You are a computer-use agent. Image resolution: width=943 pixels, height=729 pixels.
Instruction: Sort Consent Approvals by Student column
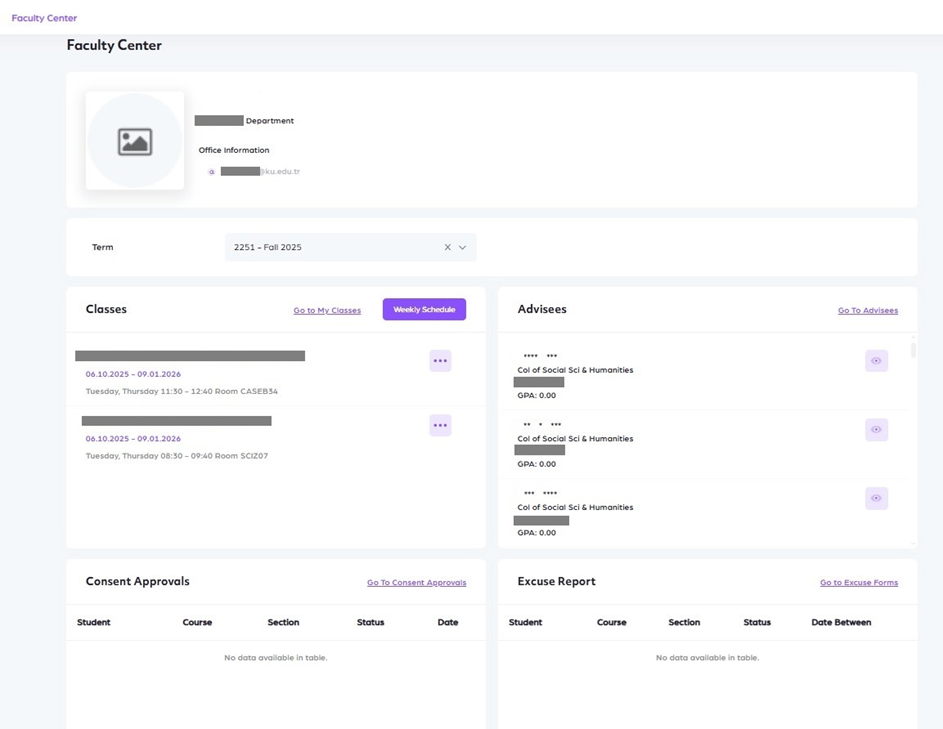click(x=94, y=622)
